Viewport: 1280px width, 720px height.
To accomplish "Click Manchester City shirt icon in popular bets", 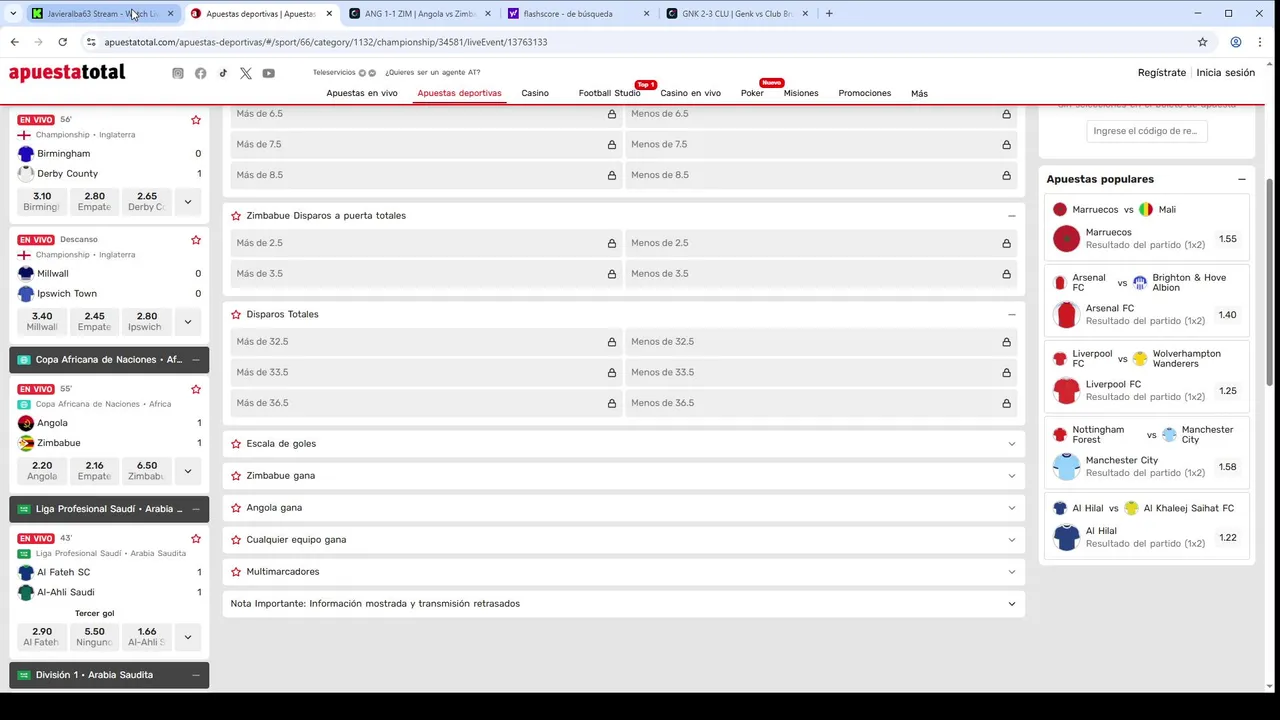I will coord(1067,466).
